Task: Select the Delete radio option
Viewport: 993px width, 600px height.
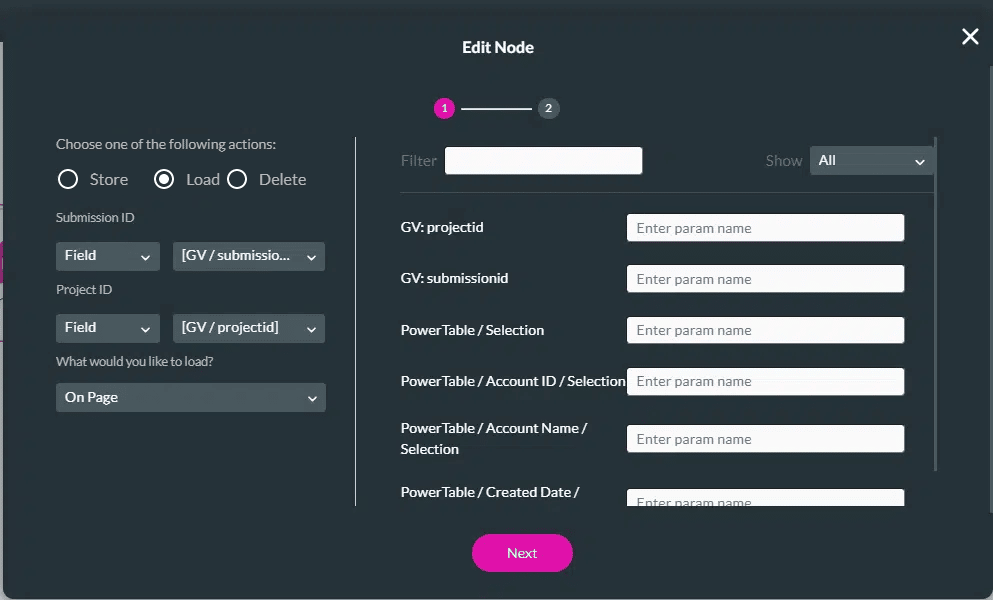Action: point(237,180)
